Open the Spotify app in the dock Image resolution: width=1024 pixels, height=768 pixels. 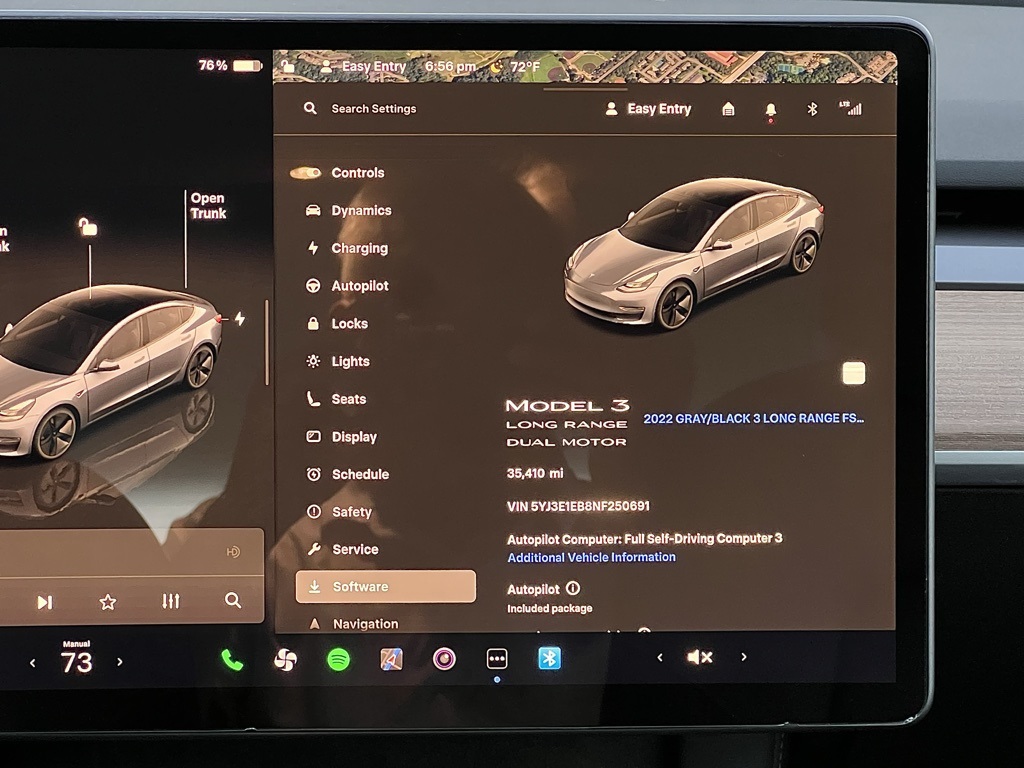(339, 659)
